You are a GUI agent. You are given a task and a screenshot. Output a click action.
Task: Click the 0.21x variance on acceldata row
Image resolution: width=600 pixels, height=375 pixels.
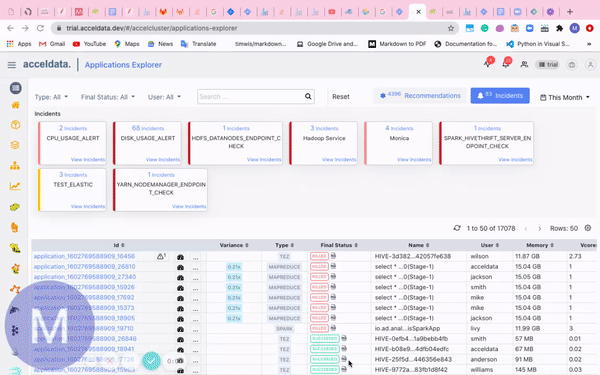coord(234,267)
